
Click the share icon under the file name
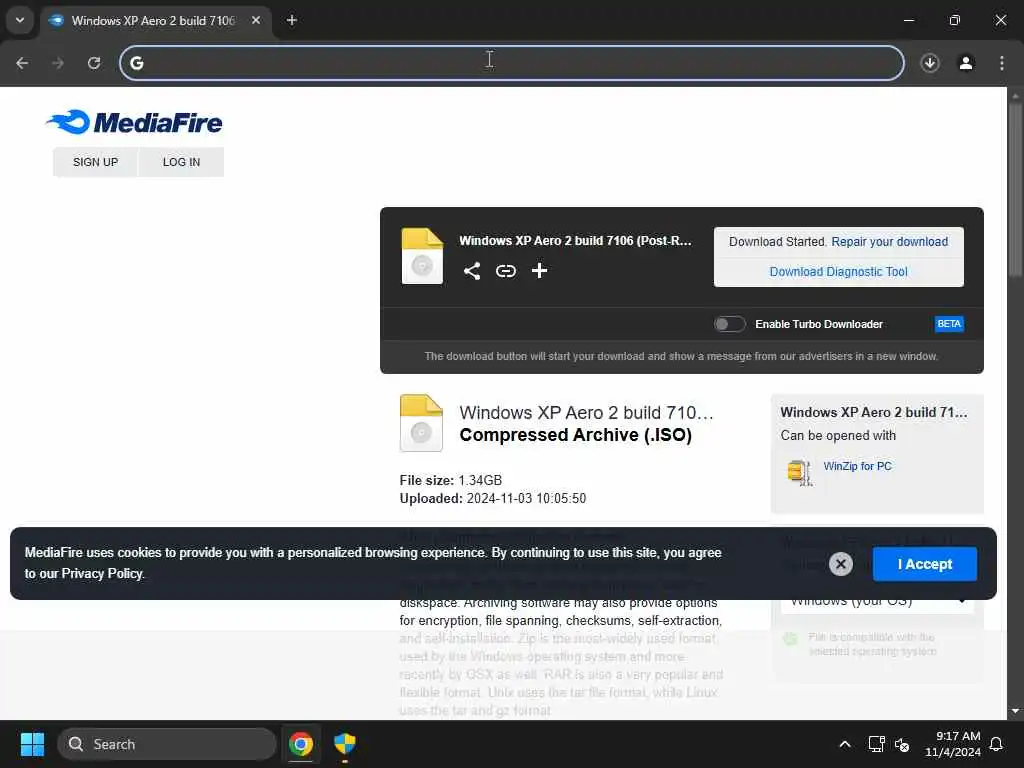(472, 271)
